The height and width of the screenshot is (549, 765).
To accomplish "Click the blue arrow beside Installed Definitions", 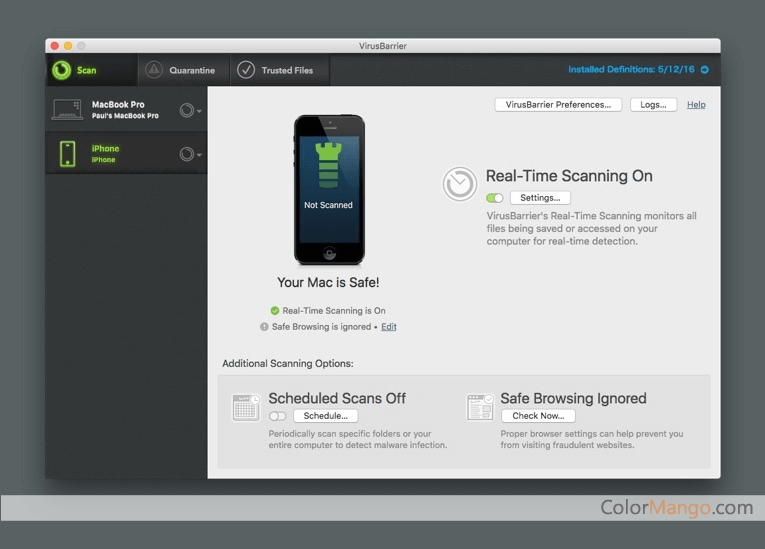I will click(705, 70).
